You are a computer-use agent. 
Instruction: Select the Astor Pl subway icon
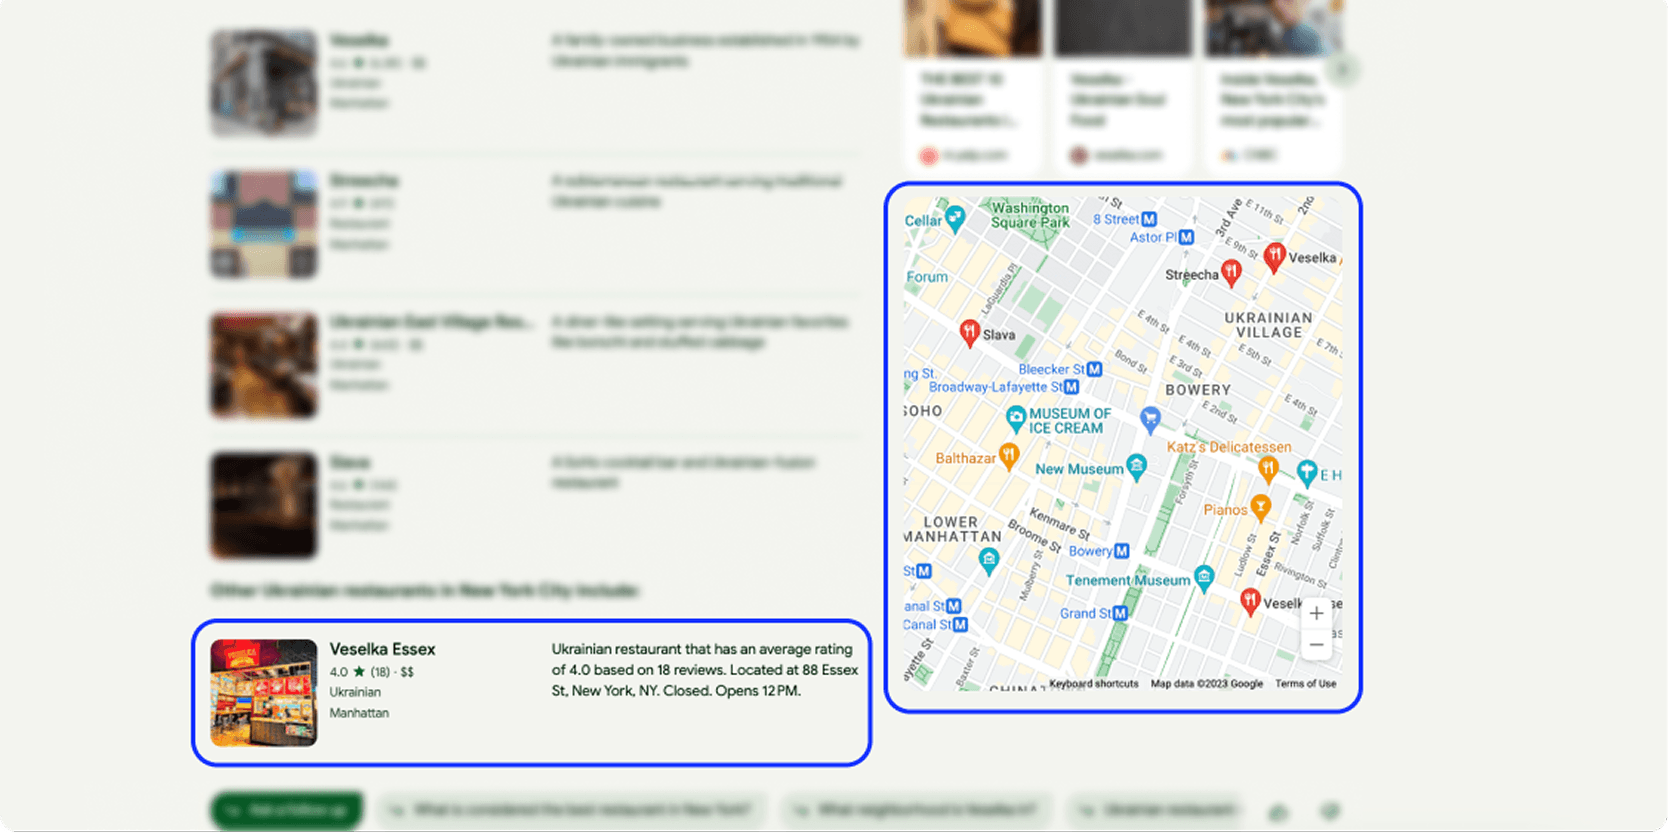pyautogui.click(x=1186, y=237)
